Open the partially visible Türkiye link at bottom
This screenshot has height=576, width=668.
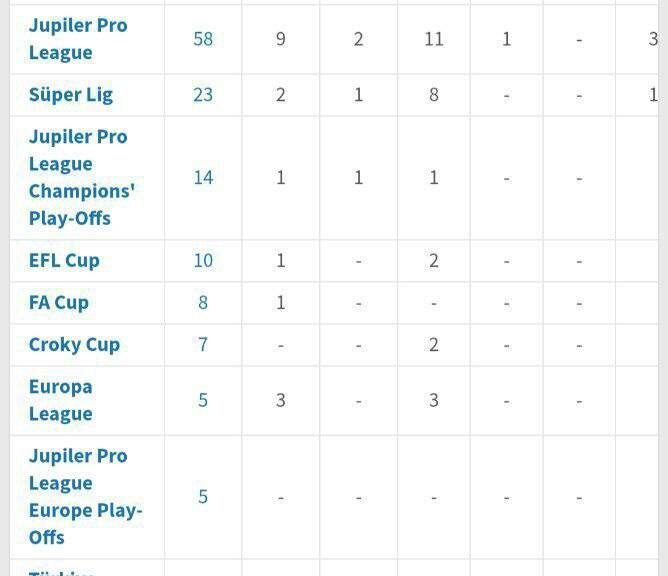pyautogui.click(x=61, y=573)
